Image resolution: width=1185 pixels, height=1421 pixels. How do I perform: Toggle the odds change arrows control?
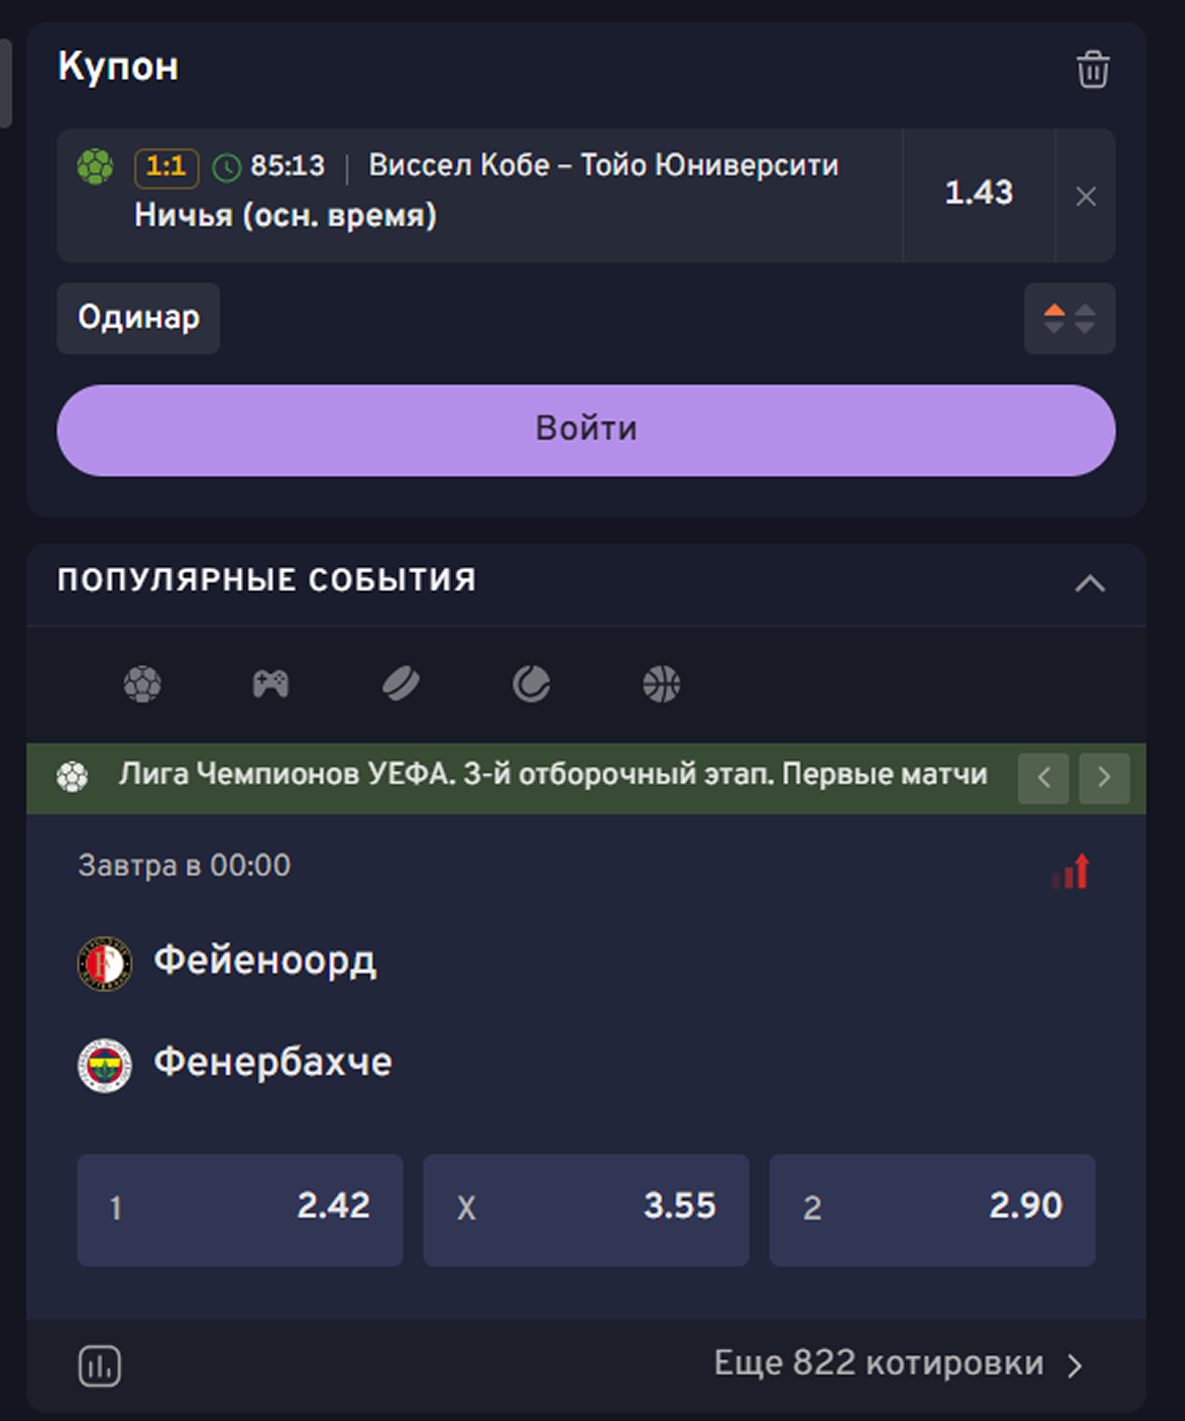(1069, 318)
